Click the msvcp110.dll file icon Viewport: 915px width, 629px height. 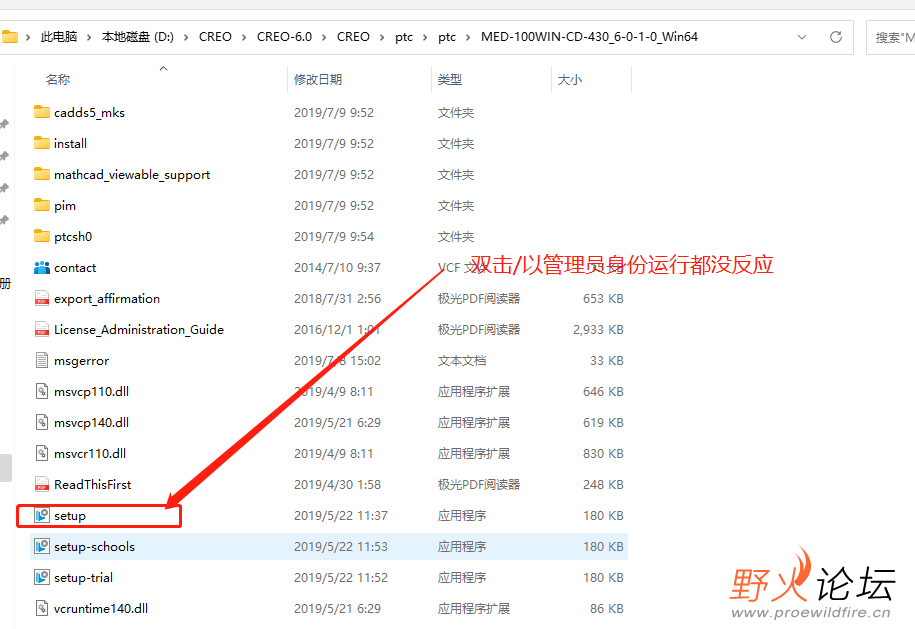point(41,391)
